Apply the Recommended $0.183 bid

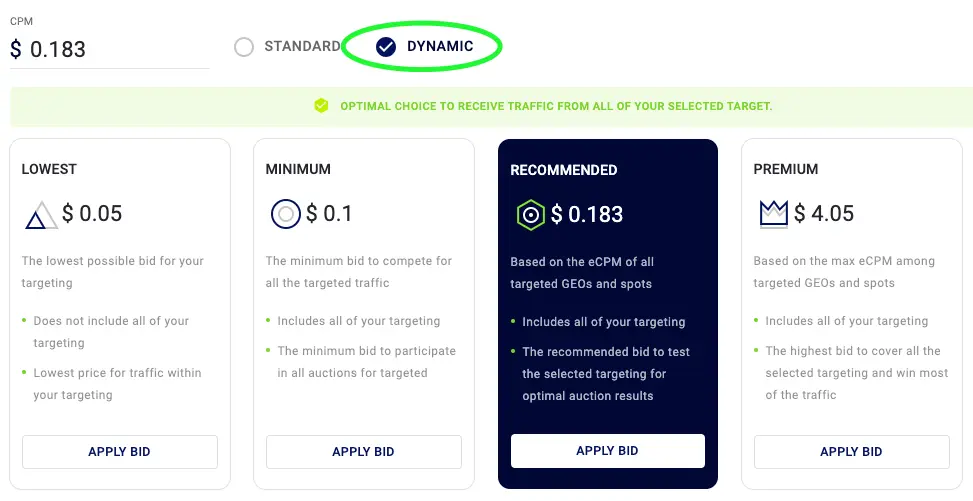tap(608, 451)
